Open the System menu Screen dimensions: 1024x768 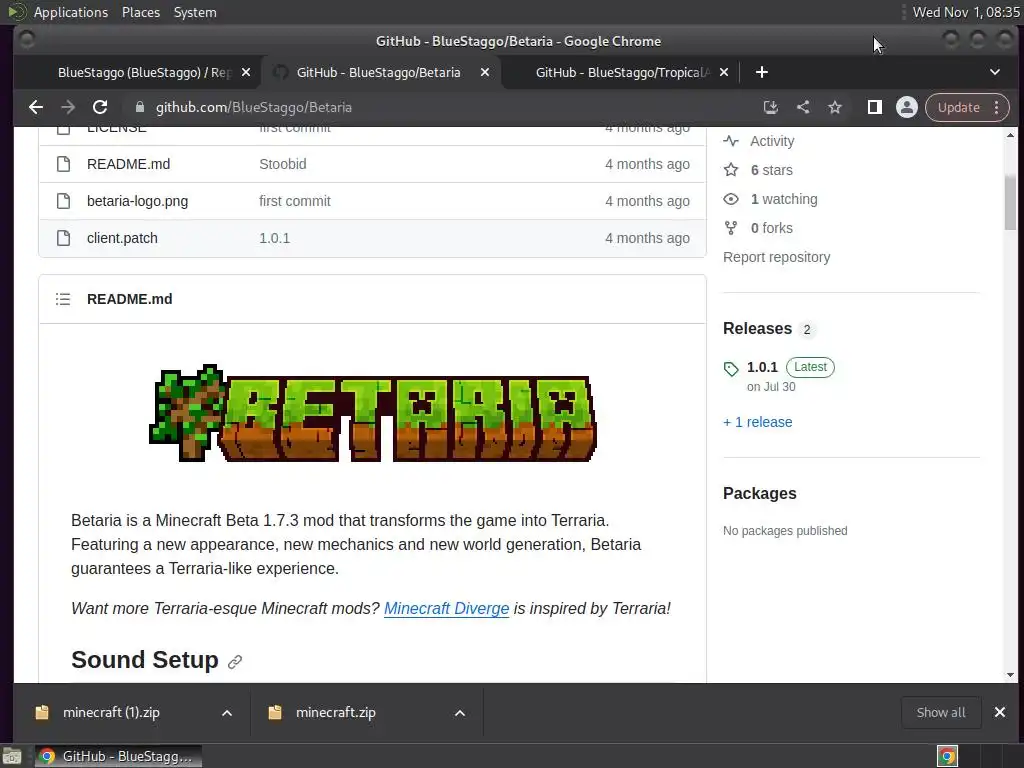coord(195,12)
